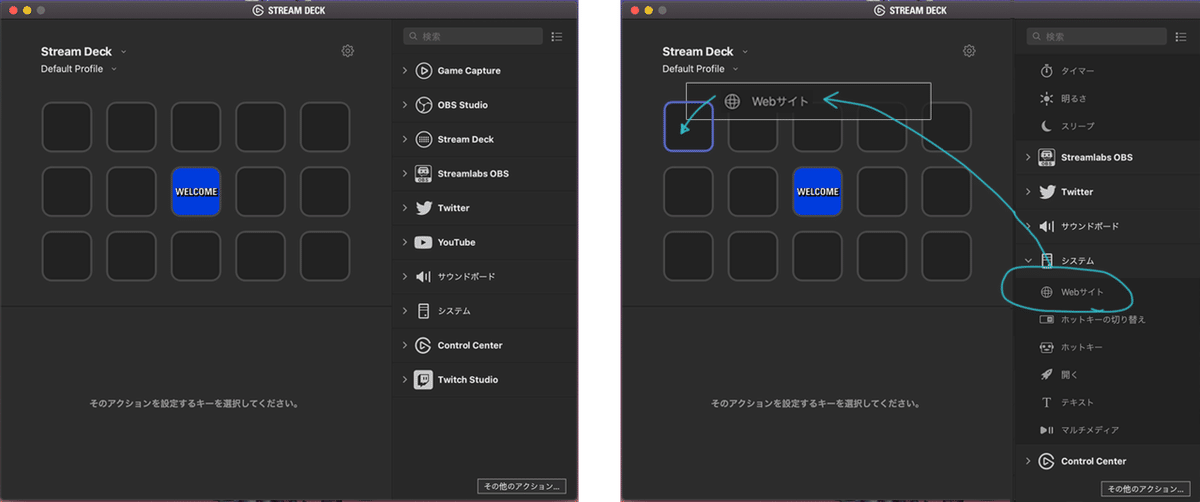
Task: Focus the 検索 search field in right window
Action: point(1097,36)
